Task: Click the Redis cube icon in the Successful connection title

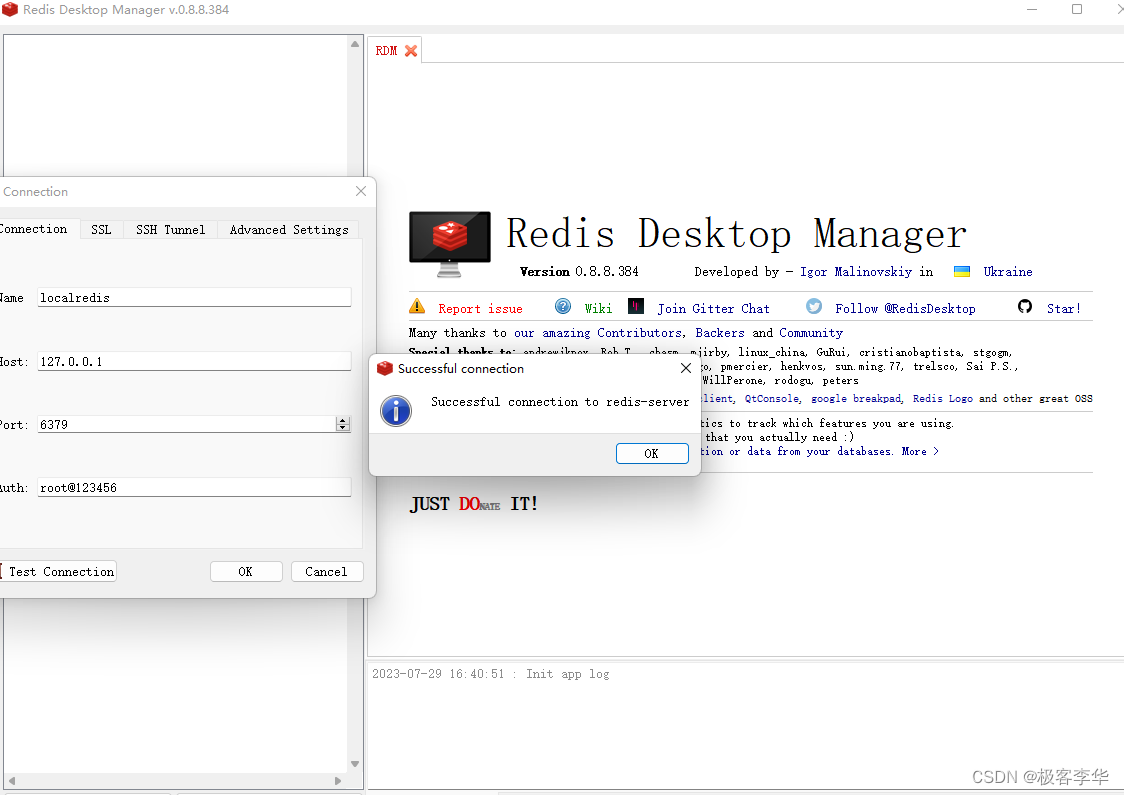Action: (385, 368)
